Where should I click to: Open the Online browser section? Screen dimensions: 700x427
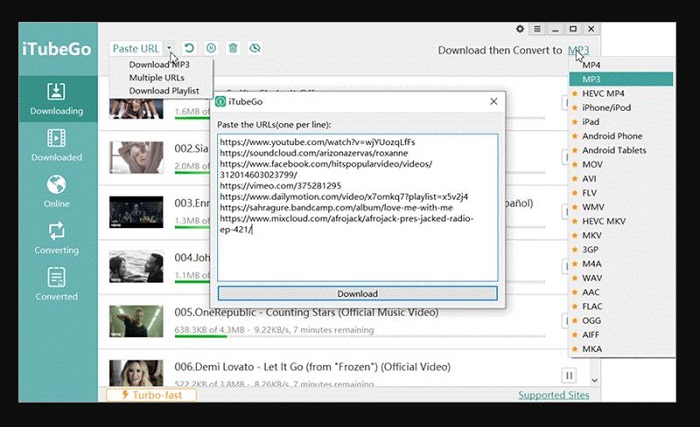[x=57, y=191]
